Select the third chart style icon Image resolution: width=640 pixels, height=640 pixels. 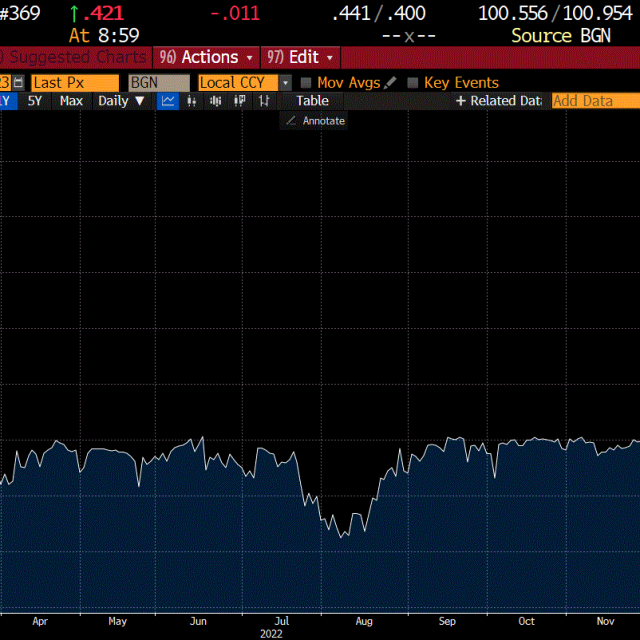[216, 101]
